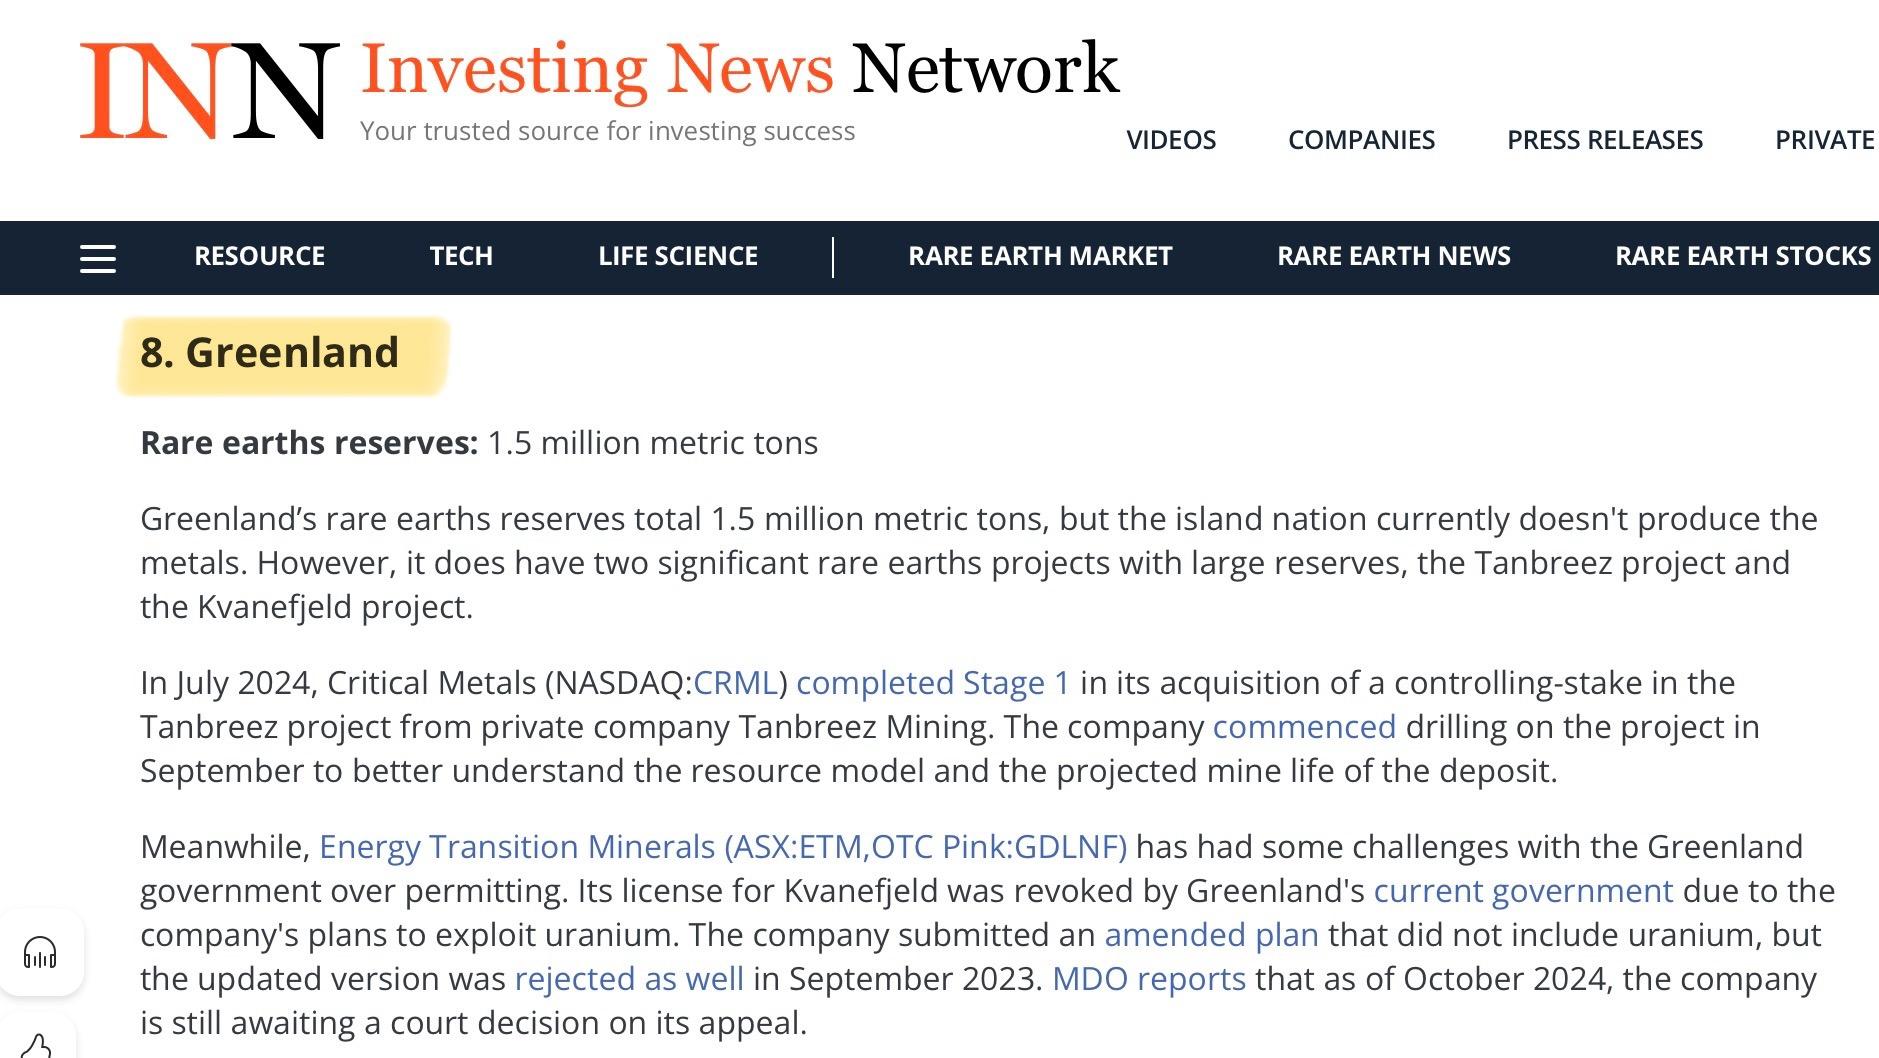Open the Life Science category
1879x1058 pixels.
pos(677,256)
